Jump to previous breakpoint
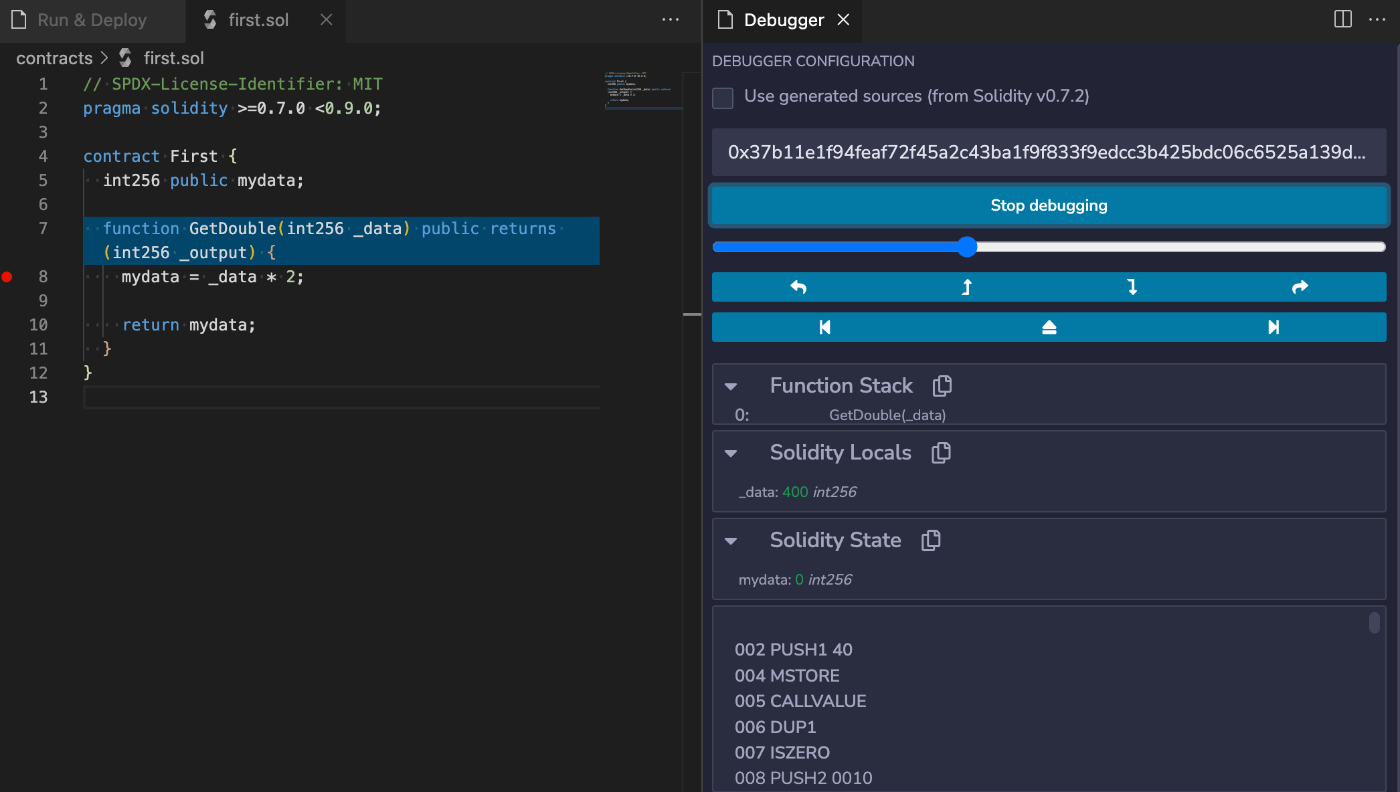 point(825,327)
